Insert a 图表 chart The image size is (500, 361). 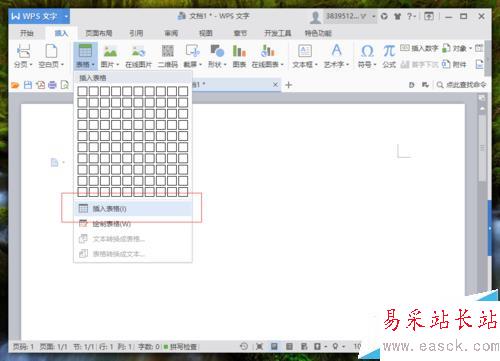(x=239, y=55)
